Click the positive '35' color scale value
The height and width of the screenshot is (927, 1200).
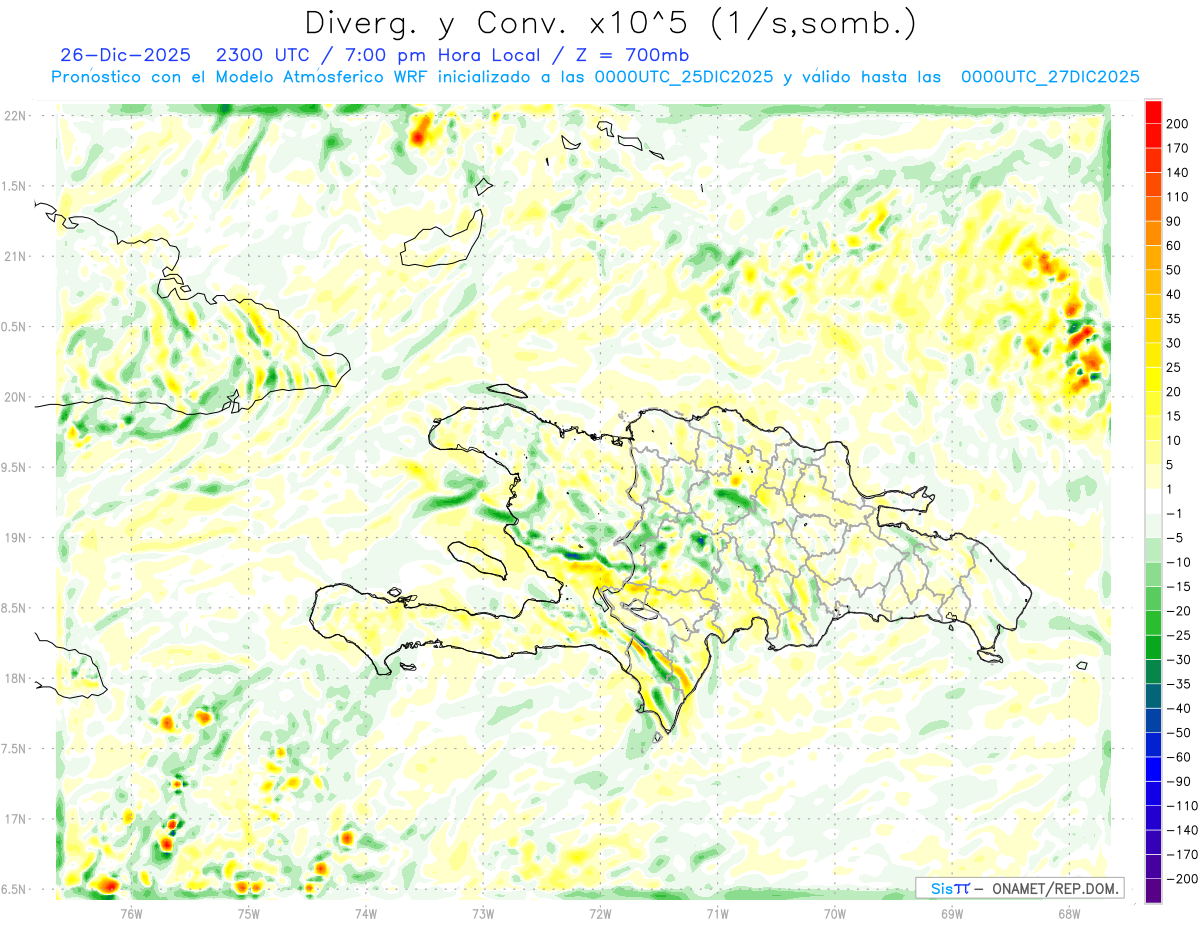point(1174,319)
